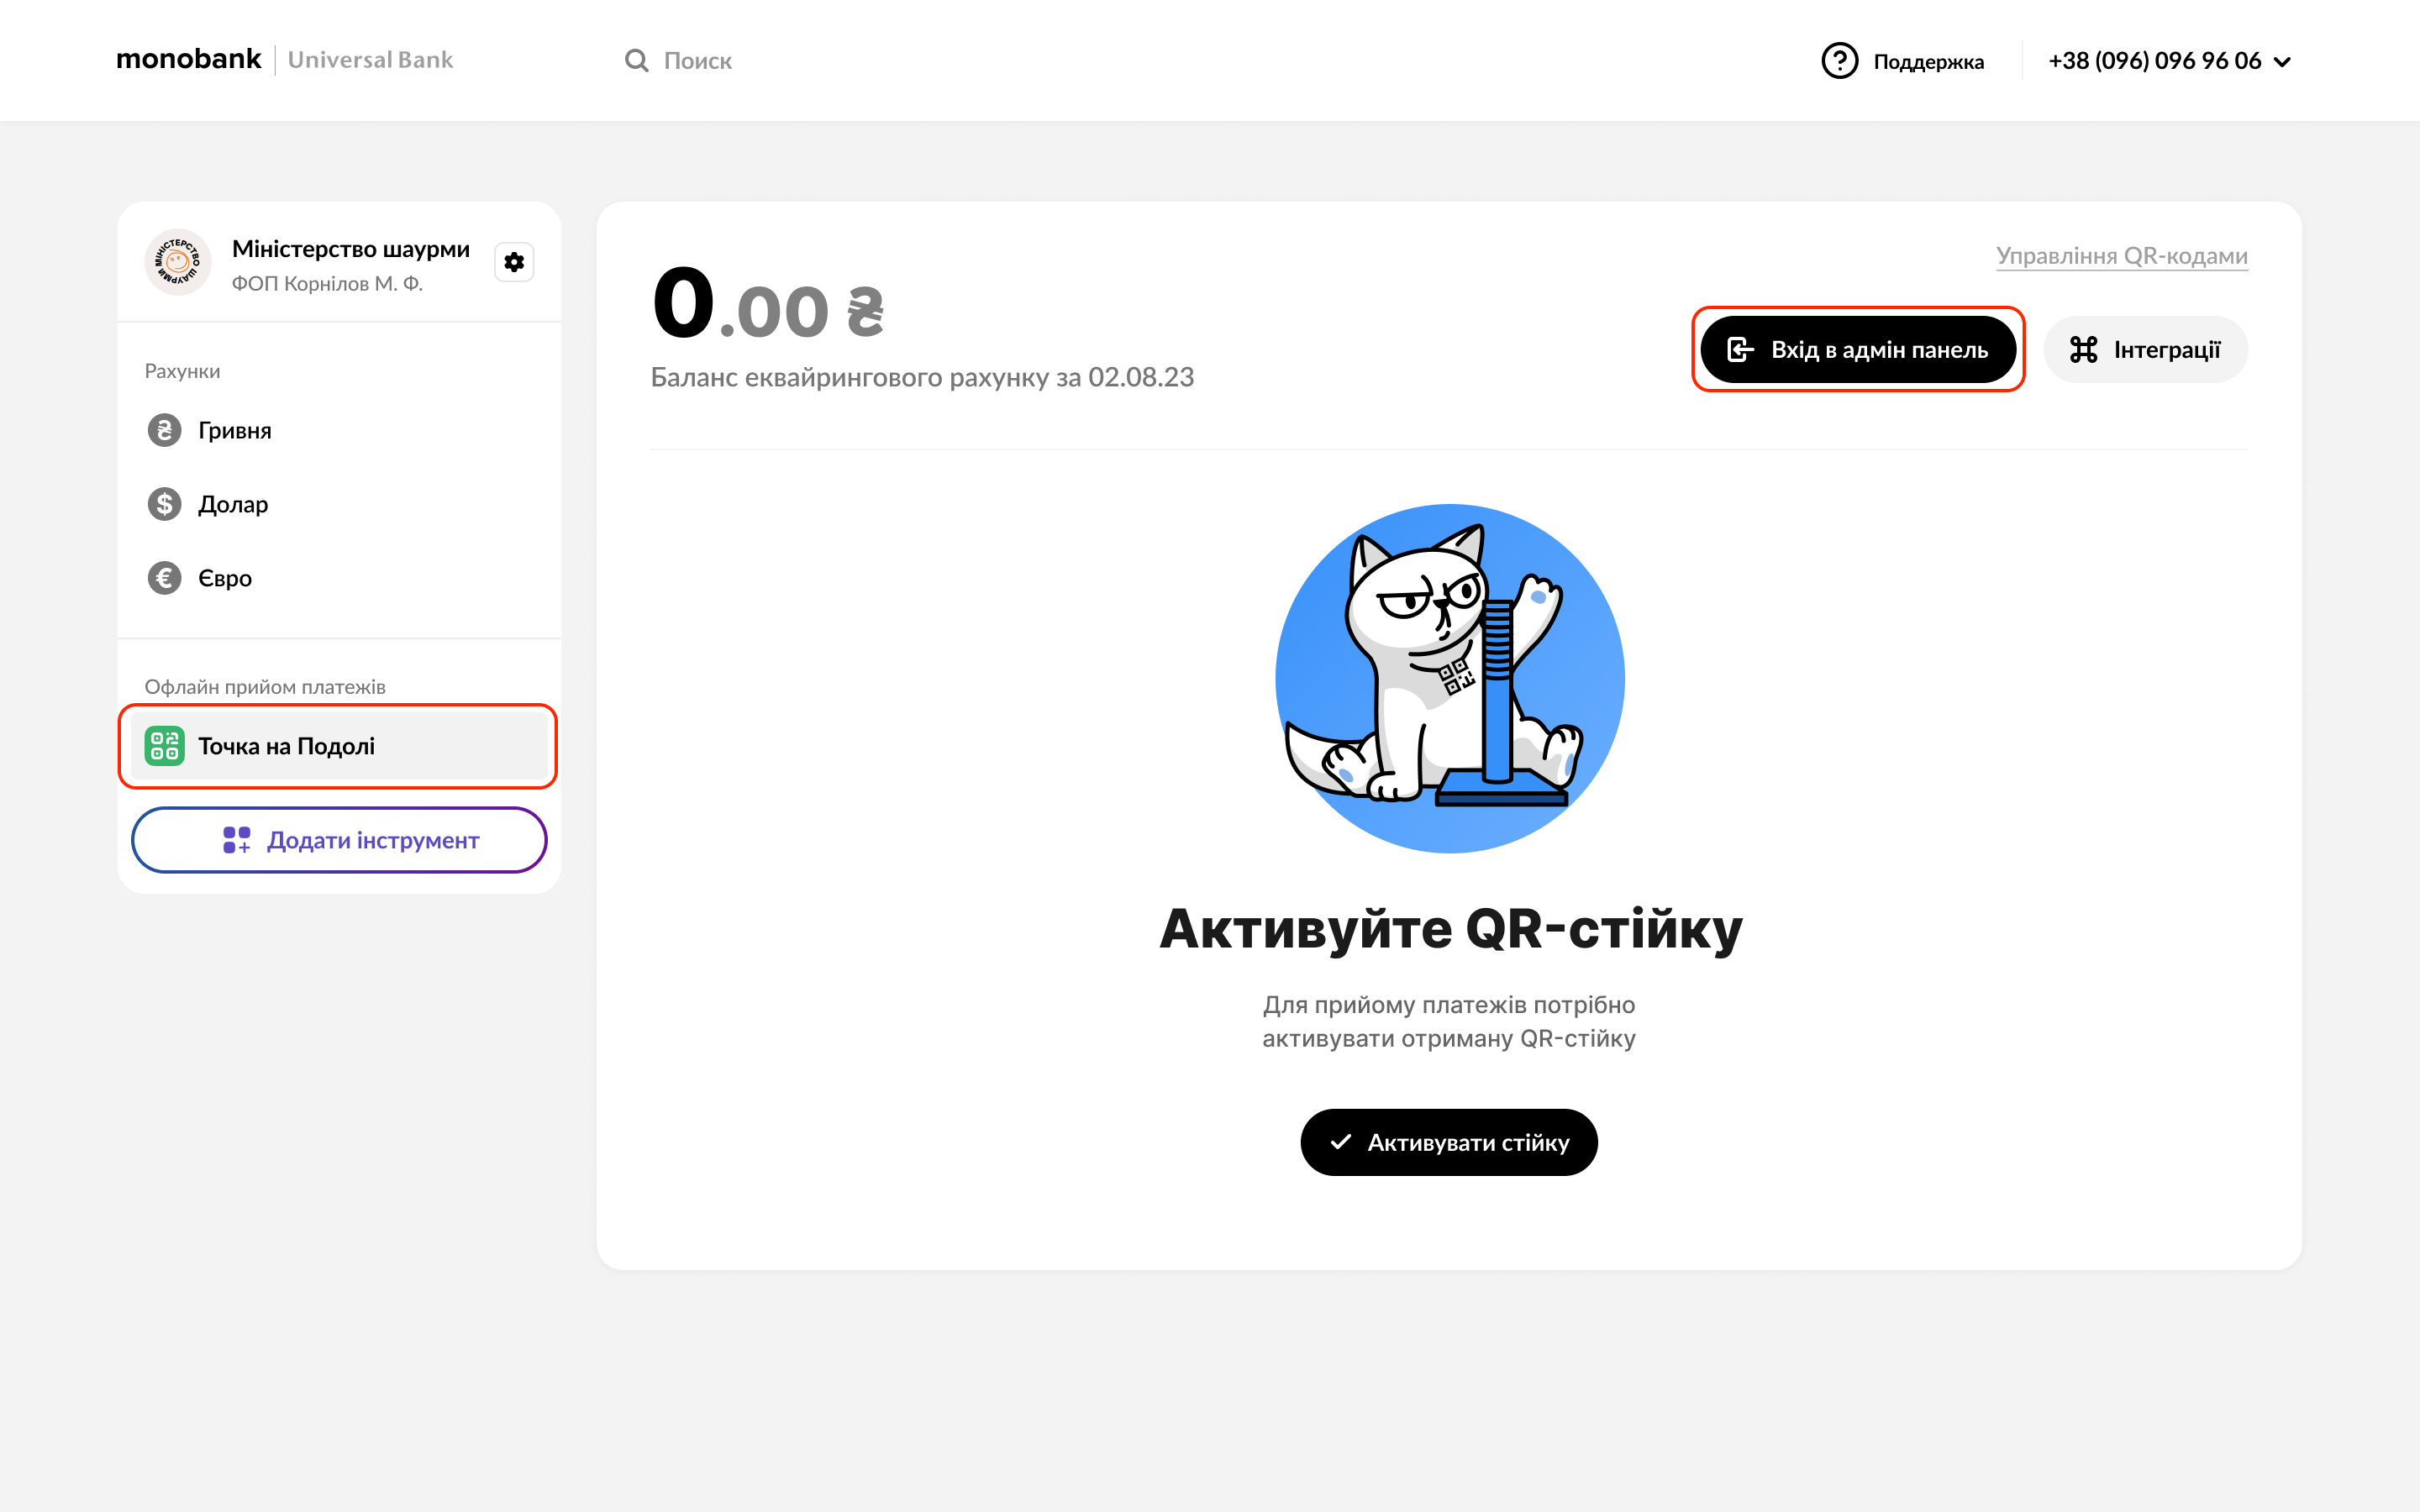Open Вхід в адмін панель

1858,350
